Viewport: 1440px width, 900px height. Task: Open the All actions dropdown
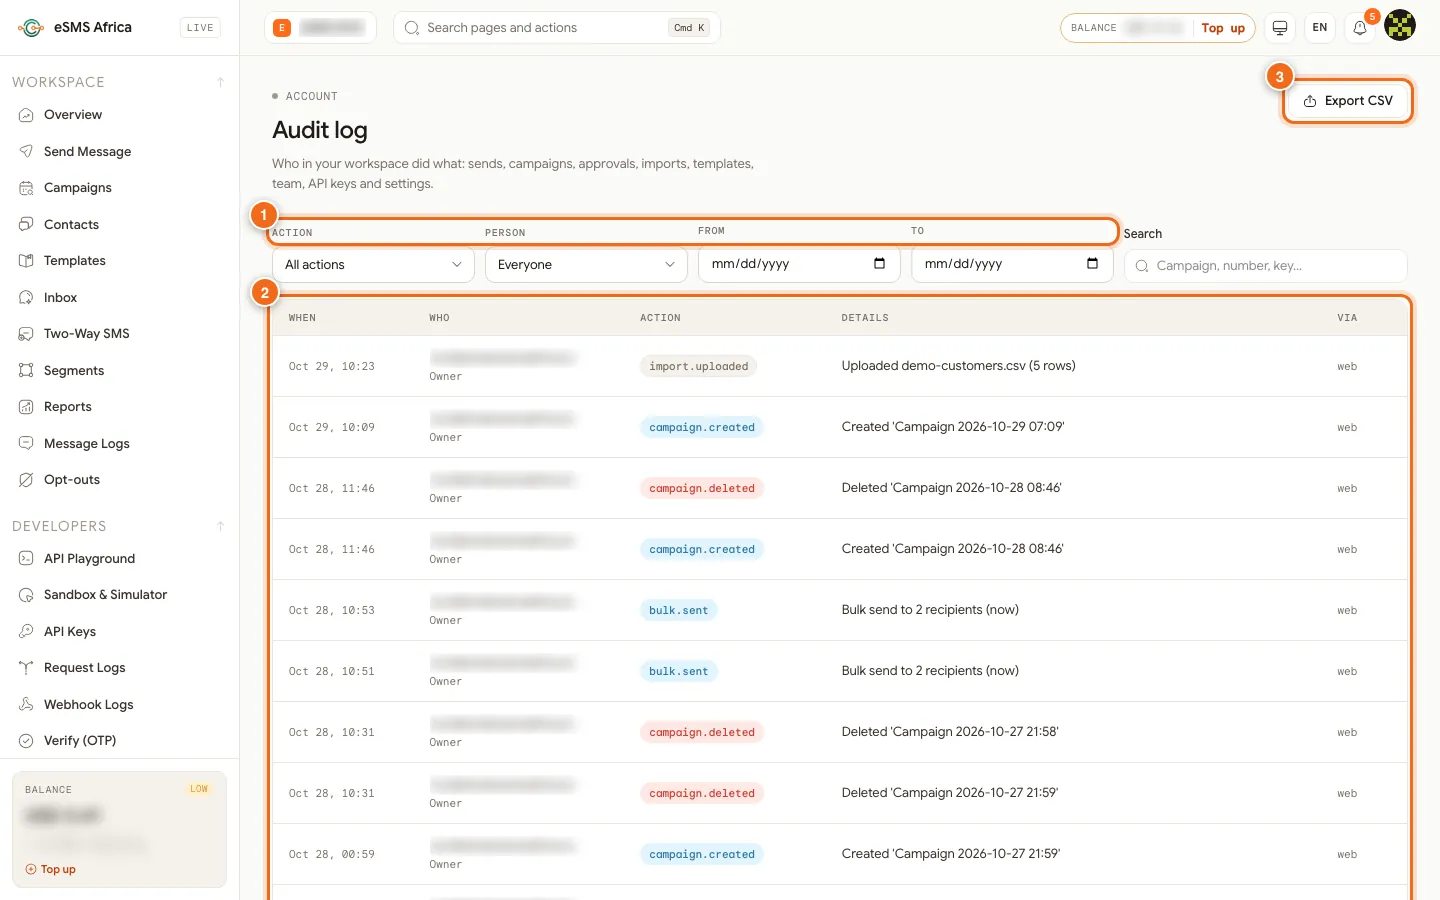[373, 265]
